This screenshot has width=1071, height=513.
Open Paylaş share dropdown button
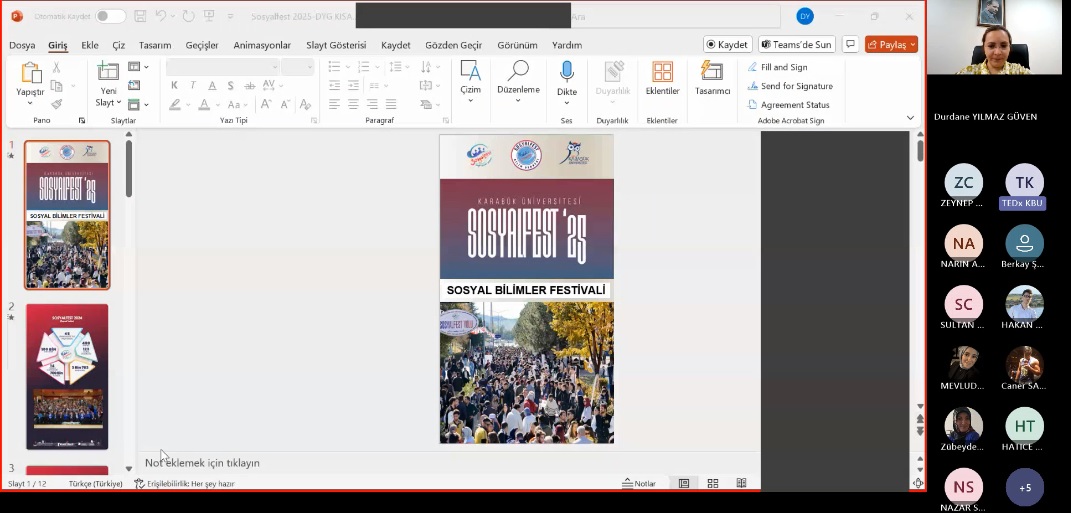891,44
